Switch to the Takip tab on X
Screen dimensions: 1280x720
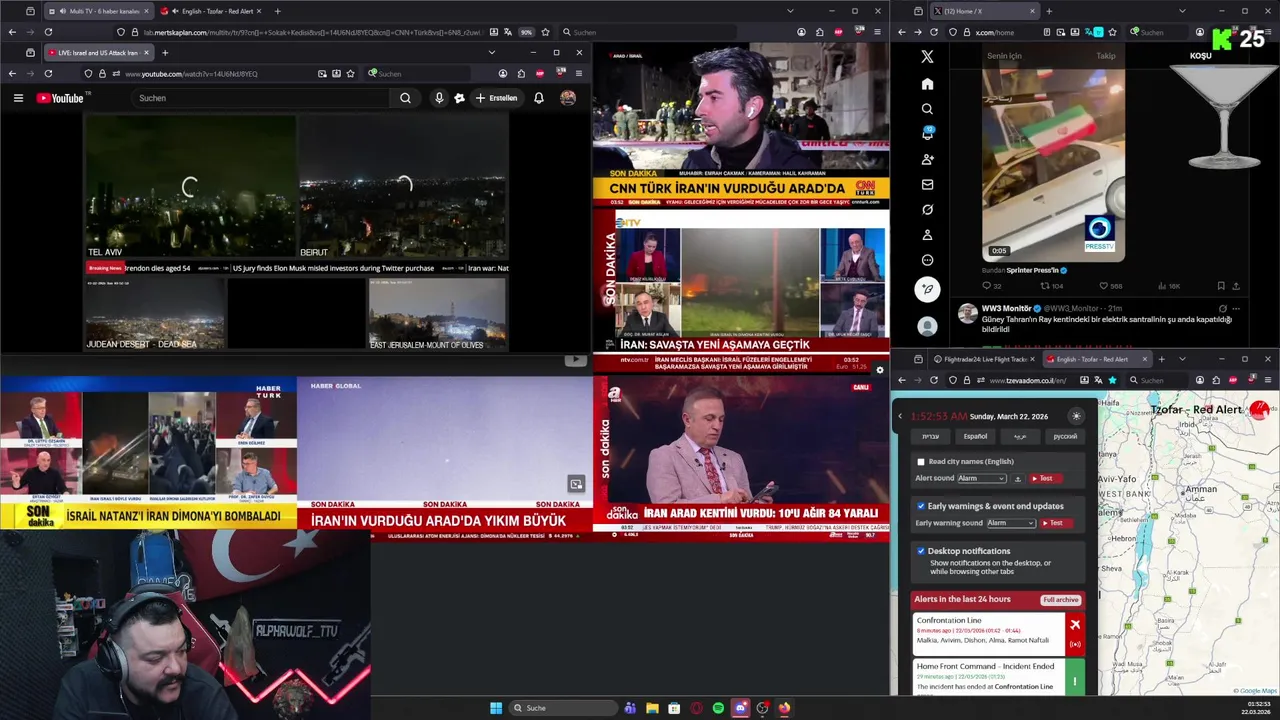point(1105,56)
